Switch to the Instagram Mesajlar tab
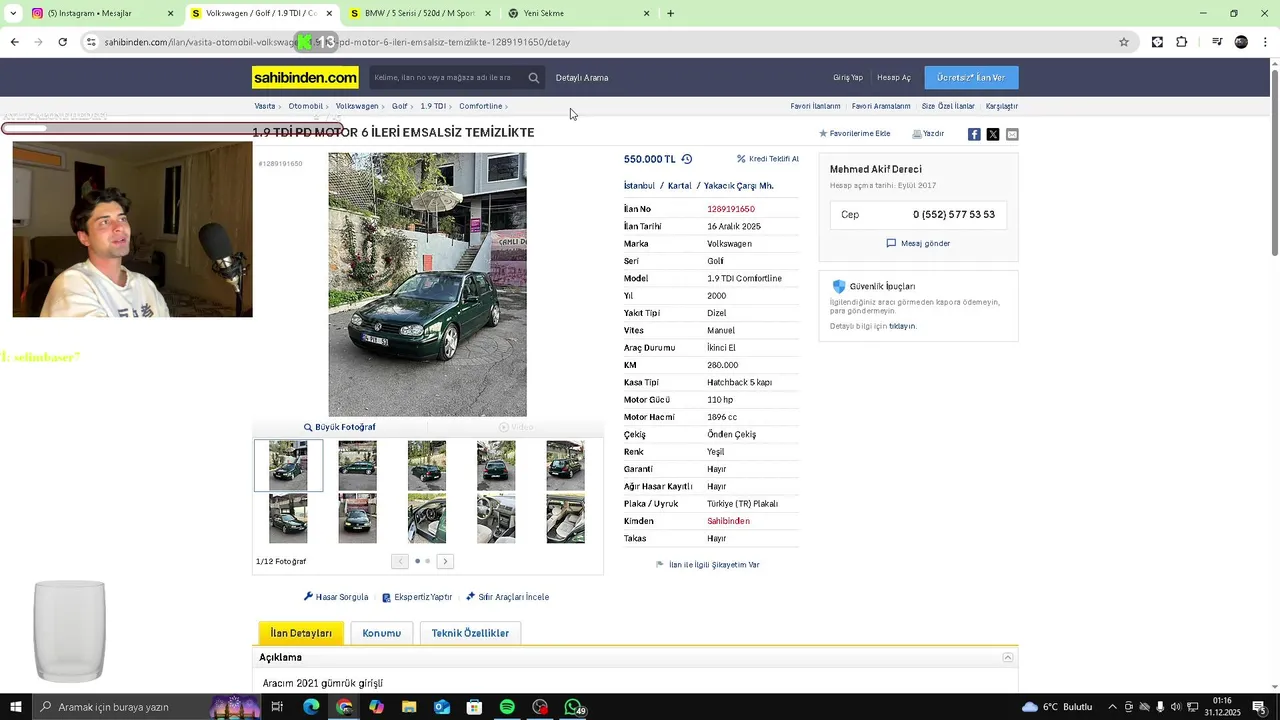 pyautogui.click(x=100, y=13)
